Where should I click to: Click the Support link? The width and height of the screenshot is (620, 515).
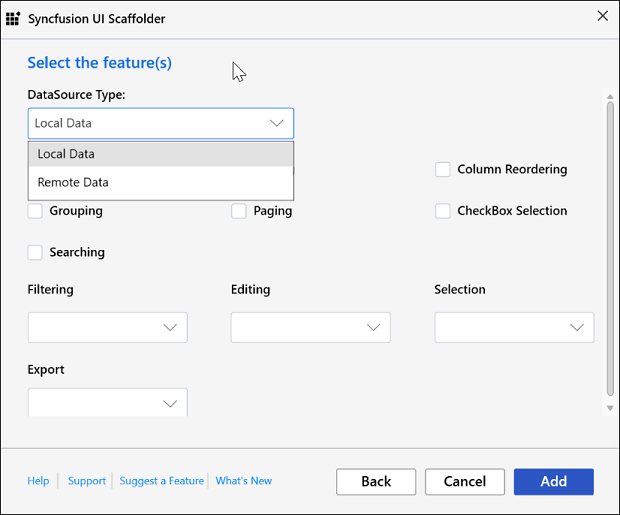click(x=87, y=481)
